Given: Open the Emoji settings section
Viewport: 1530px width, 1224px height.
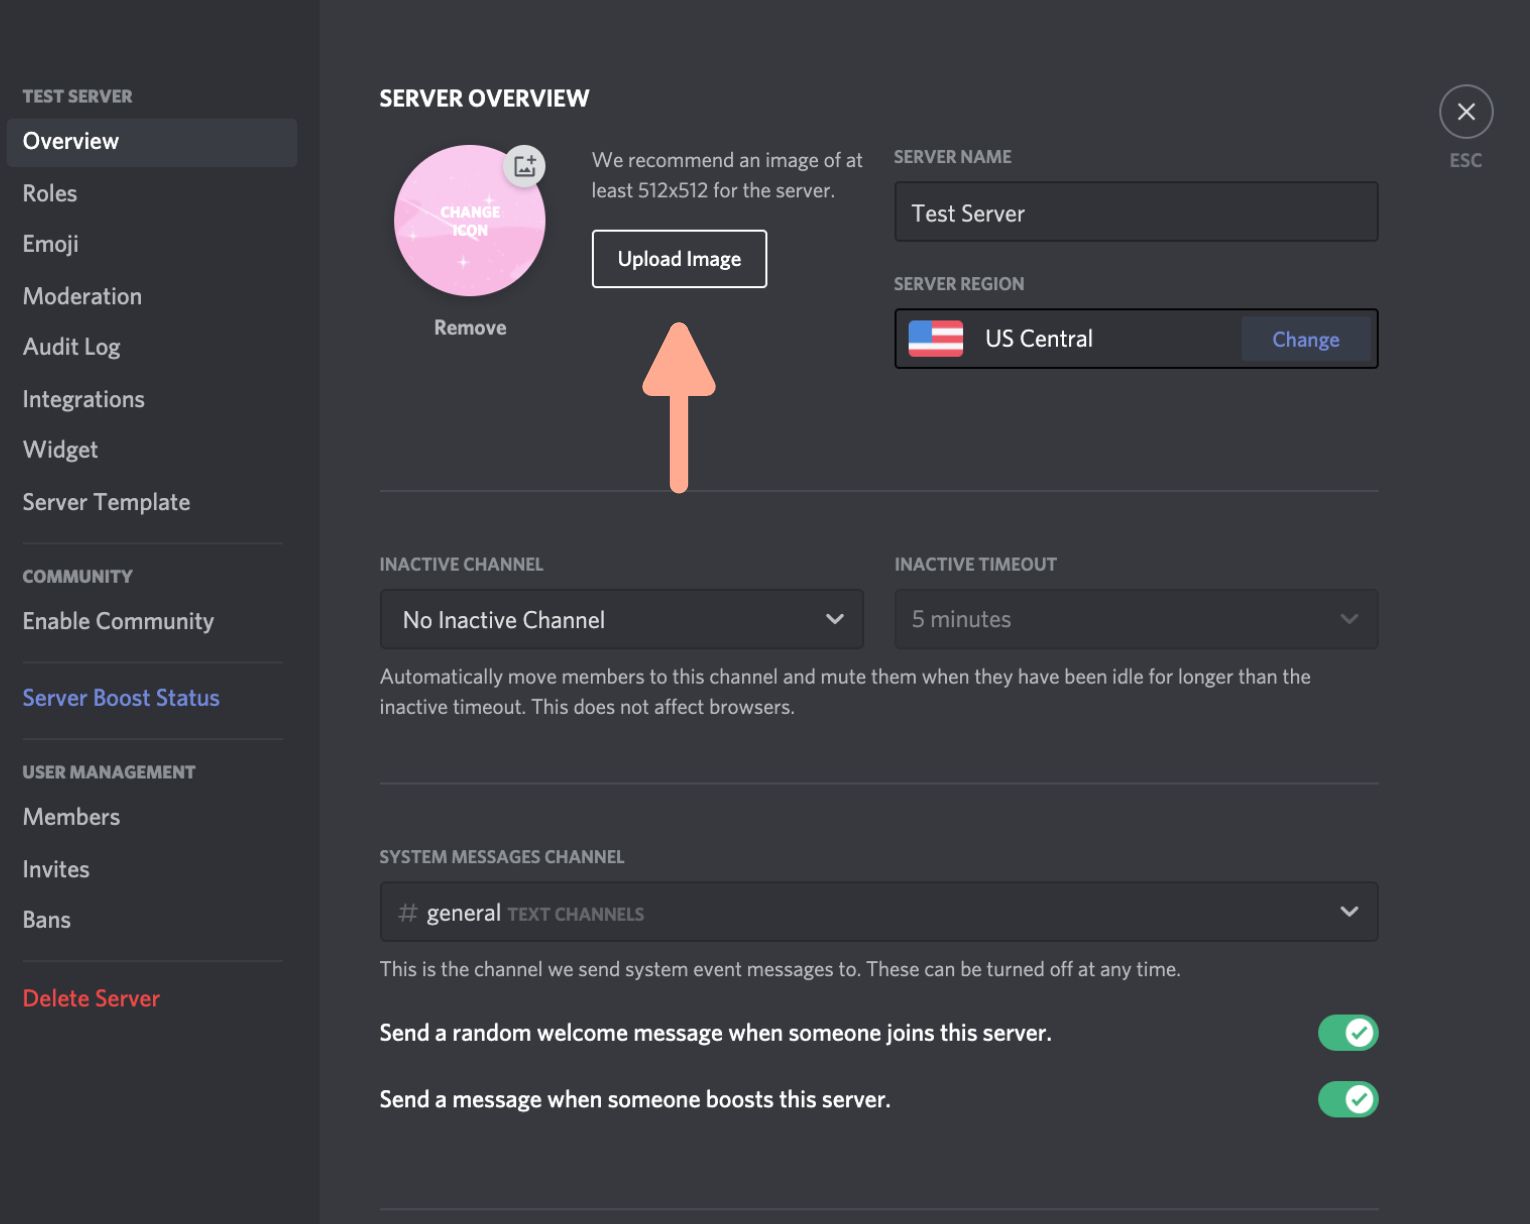Looking at the screenshot, I should click(x=51, y=244).
